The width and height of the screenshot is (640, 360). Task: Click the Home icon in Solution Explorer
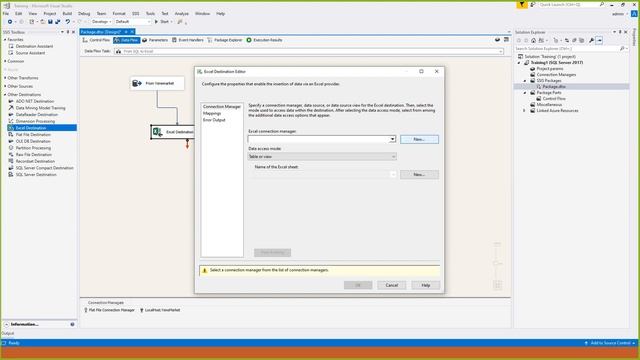(533, 40)
